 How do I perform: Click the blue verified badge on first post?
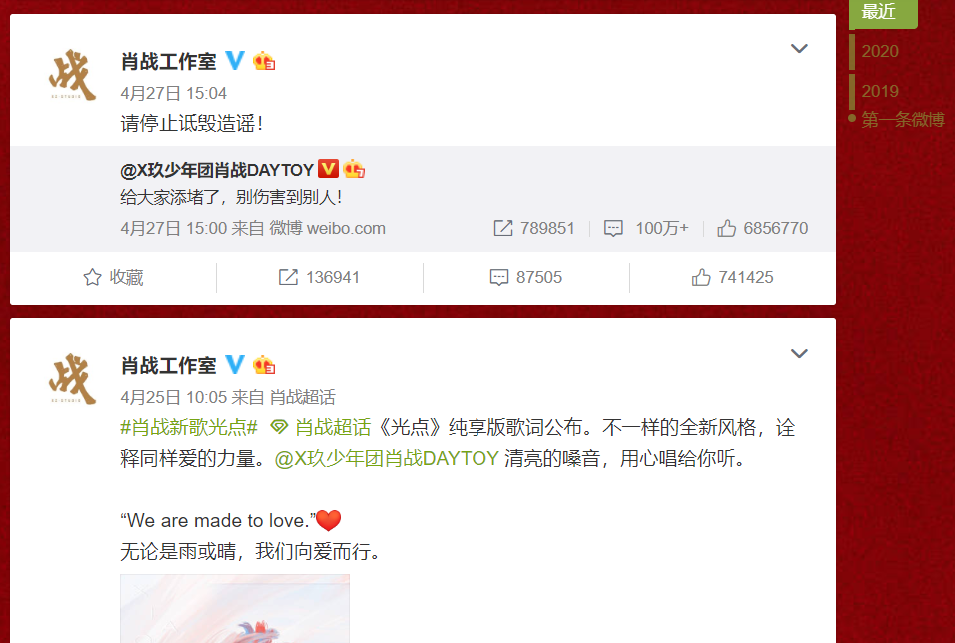(x=234, y=60)
